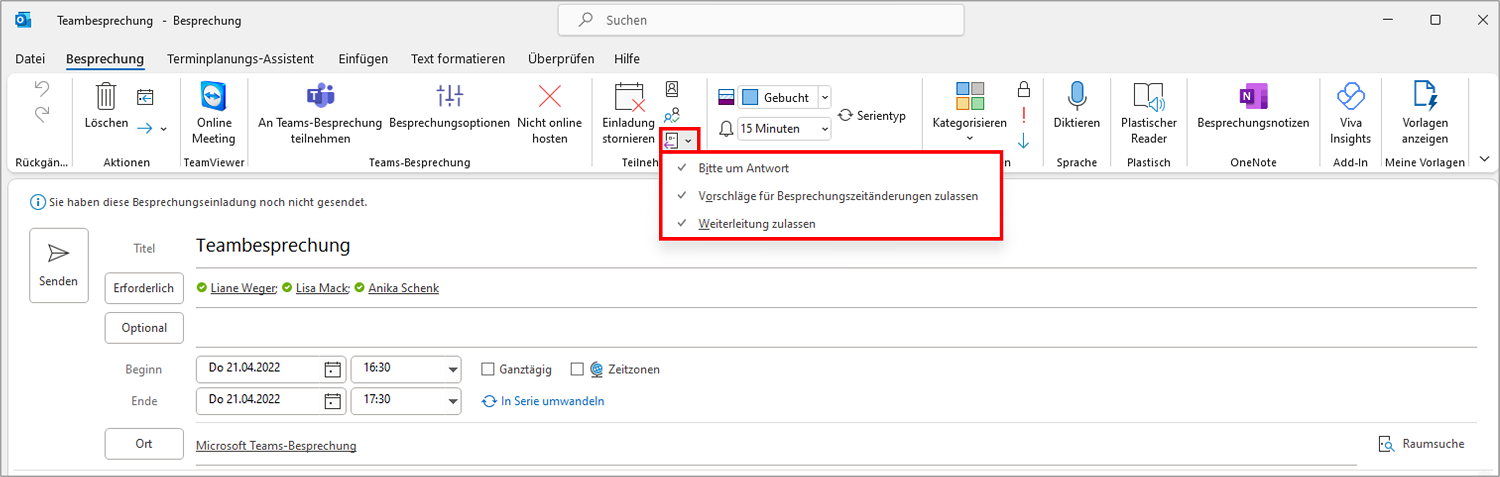Click the response options icon
The height and width of the screenshot is (477, 1500).
coord(672,140)
